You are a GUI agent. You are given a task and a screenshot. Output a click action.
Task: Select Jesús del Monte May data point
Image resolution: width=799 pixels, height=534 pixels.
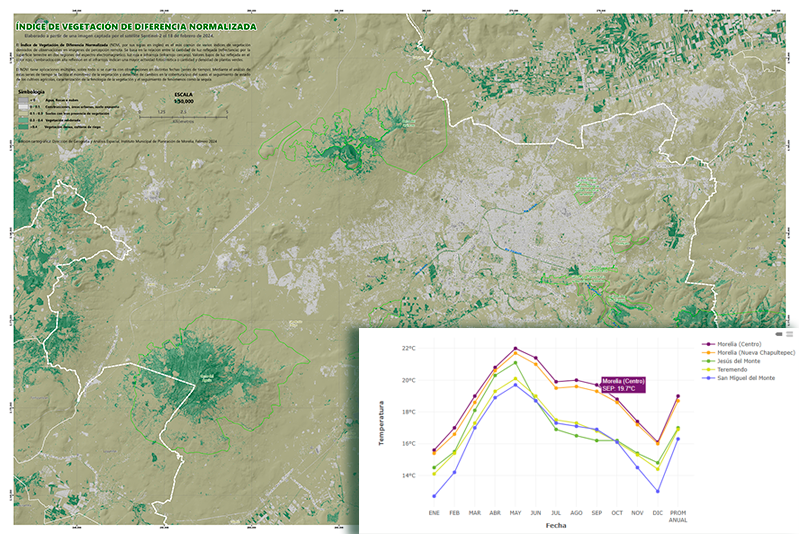pyautogui.click(x=515, y=361)
